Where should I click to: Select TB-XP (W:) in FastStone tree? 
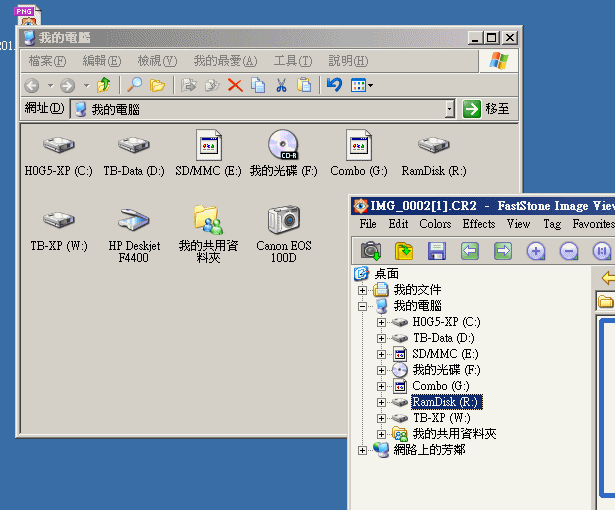(x=442, y=418)
